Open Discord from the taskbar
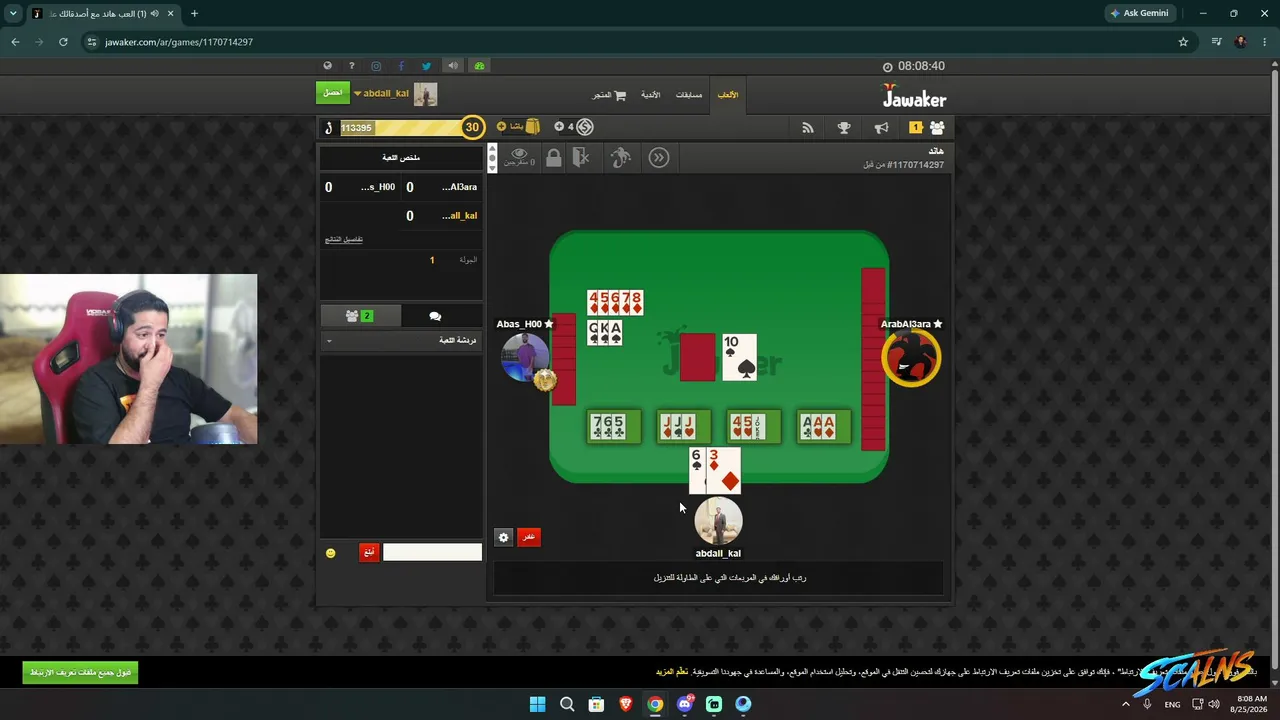The height and width of the screenshot is (720, 1280). point(685,704)
